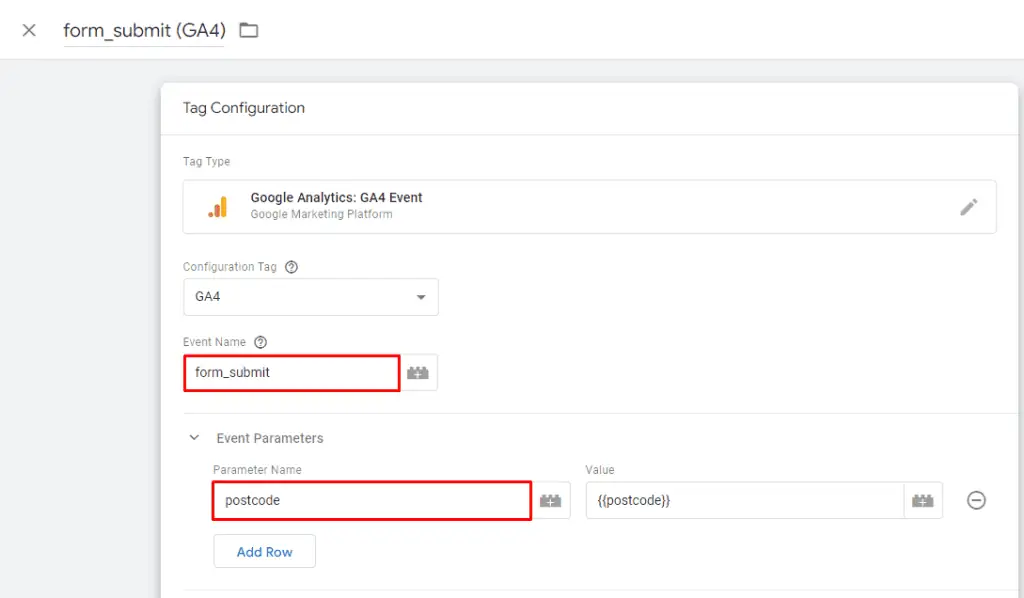Remove the postcode parameter row
Image resolution: width=1024 pixels, height=598 pixels.
point(977,500)
